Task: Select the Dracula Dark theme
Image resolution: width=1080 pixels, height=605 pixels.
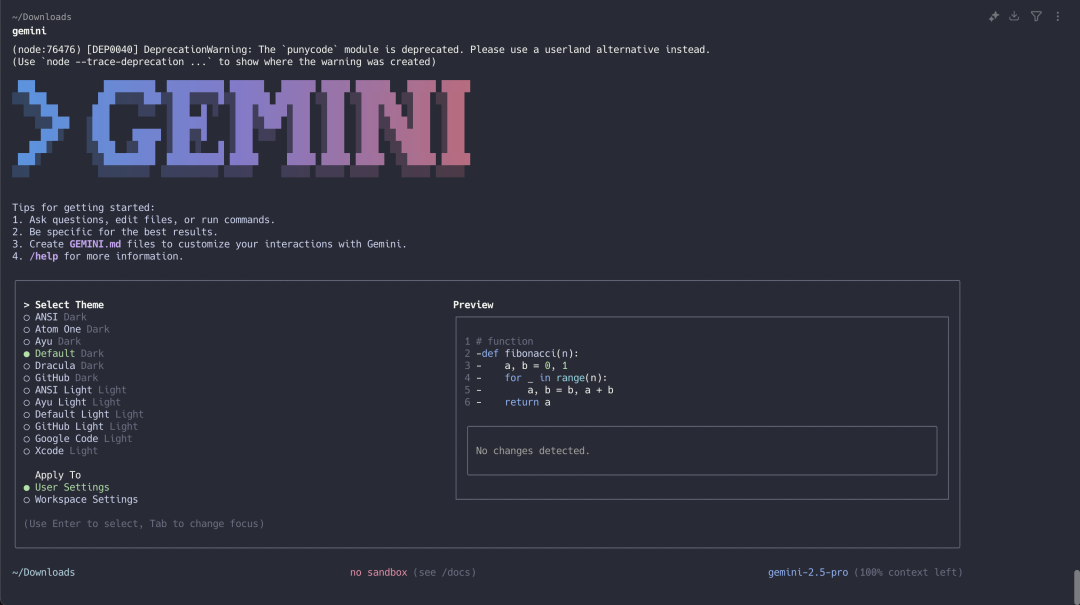Action: [x=63, y=366]
